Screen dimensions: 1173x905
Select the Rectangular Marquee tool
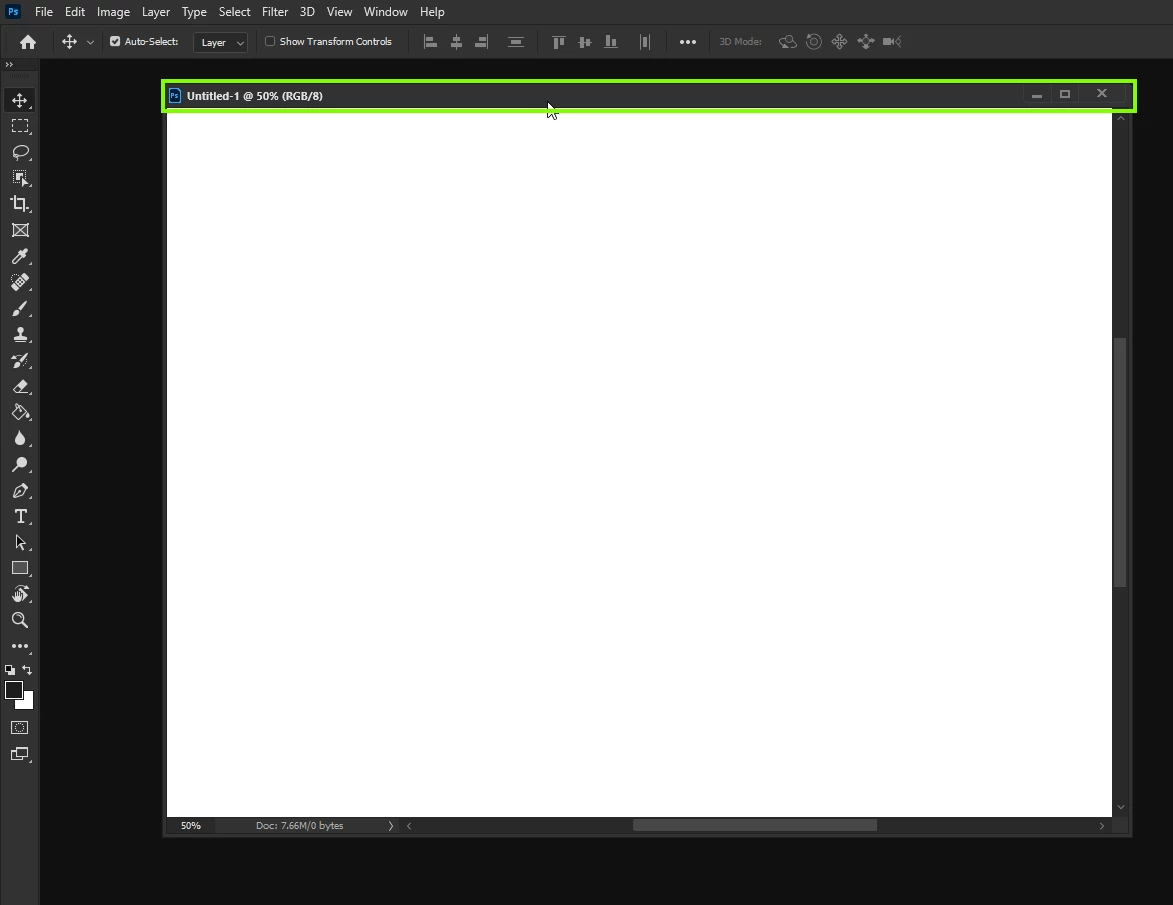(x=20, y=126)
